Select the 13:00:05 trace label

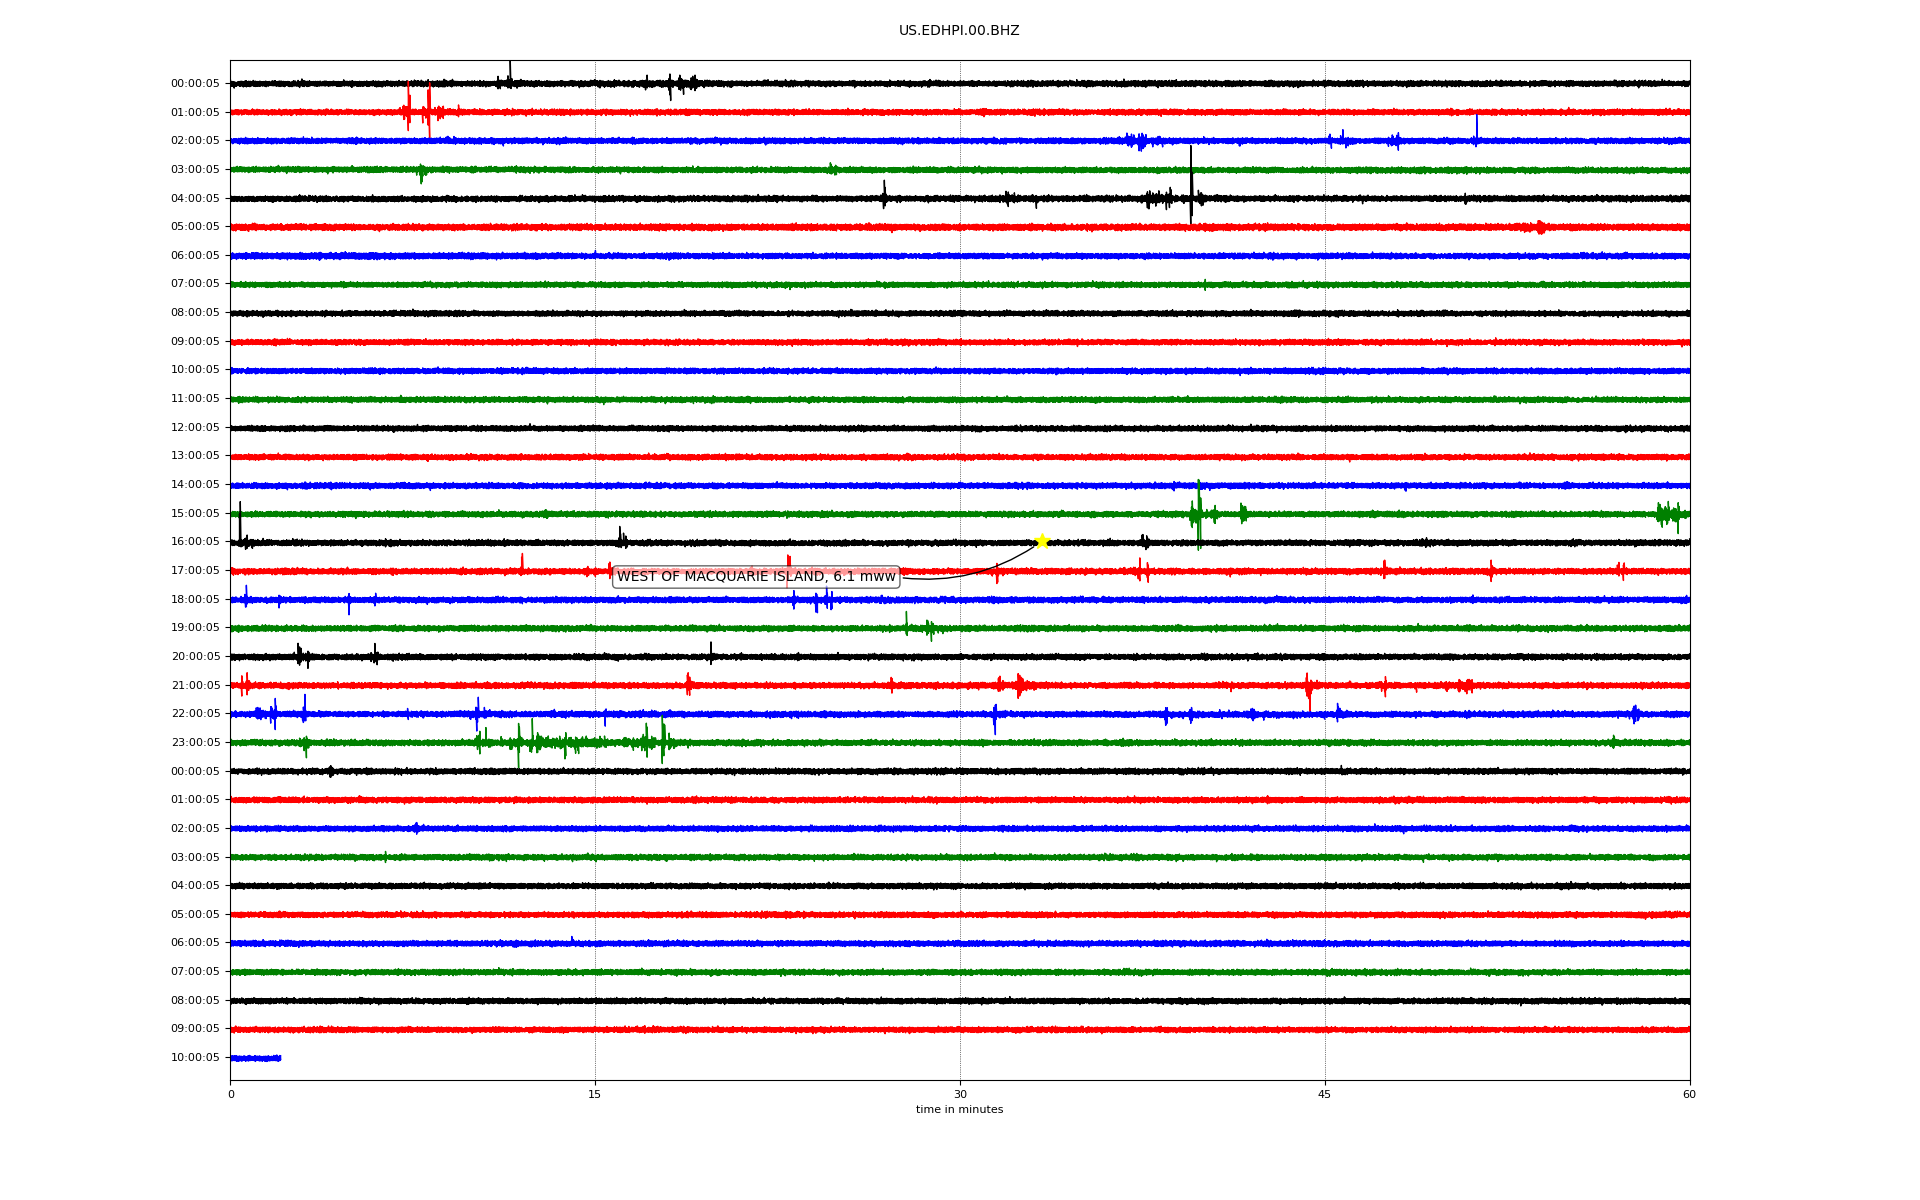click(195, 456)
